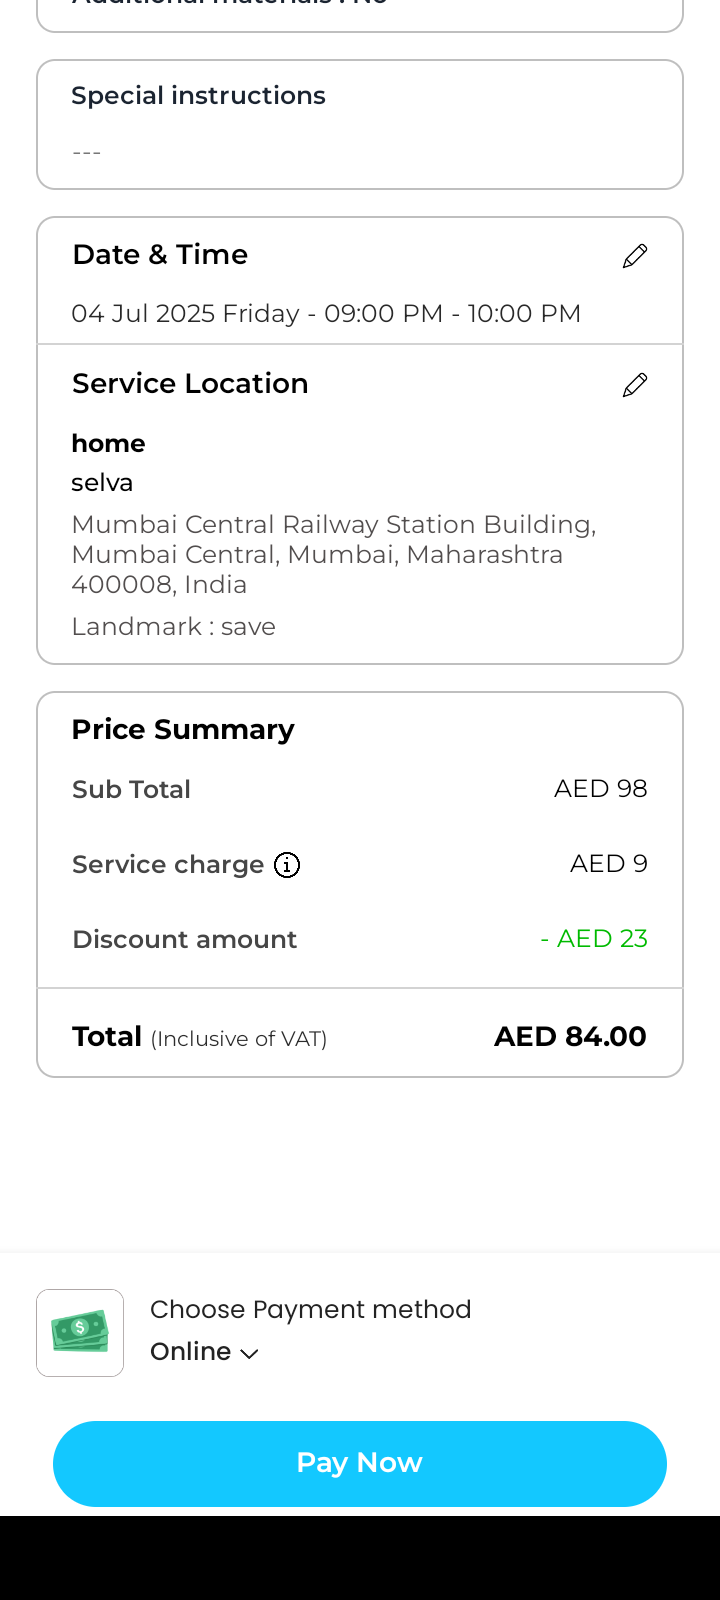Tap the Landmark : save text
This screenshot has height=1600, width=720.
pos(173,627)
